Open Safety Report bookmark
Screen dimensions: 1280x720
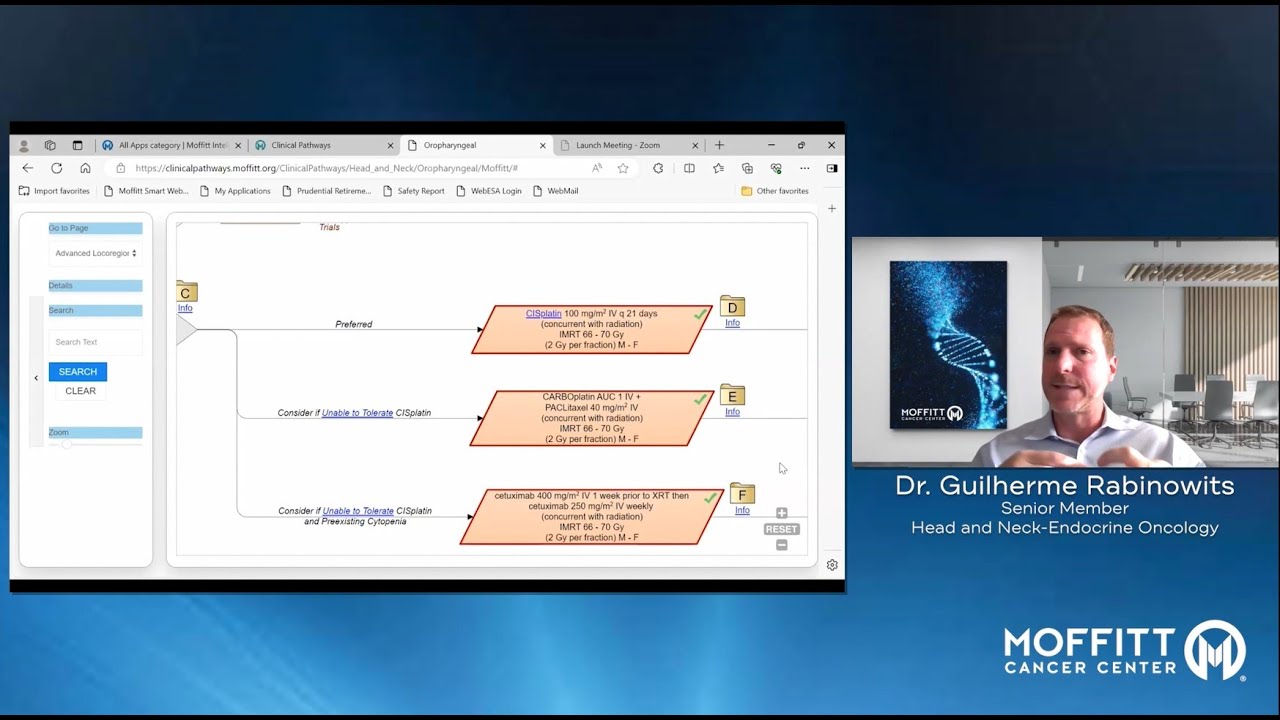(x=413, y=191)
